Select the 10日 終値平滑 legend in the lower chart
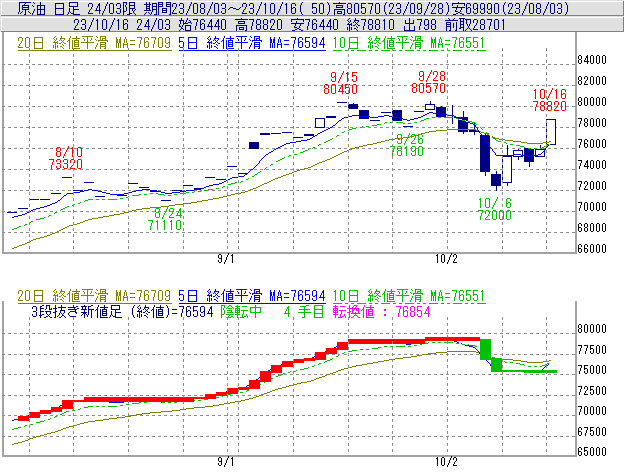 pyautogui.click(x=409, y=296)
